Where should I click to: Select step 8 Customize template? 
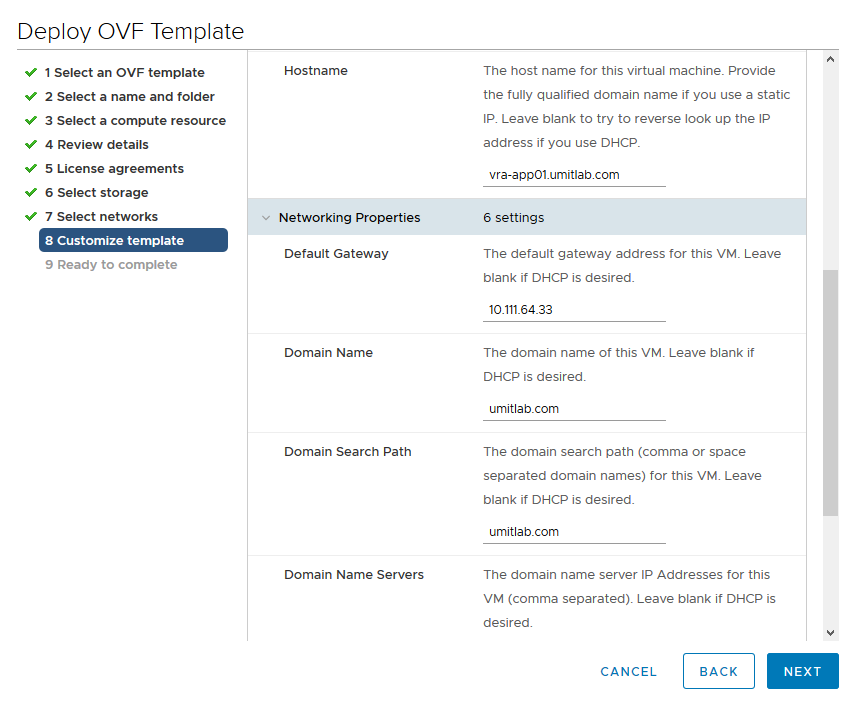[x=133, y=241]
